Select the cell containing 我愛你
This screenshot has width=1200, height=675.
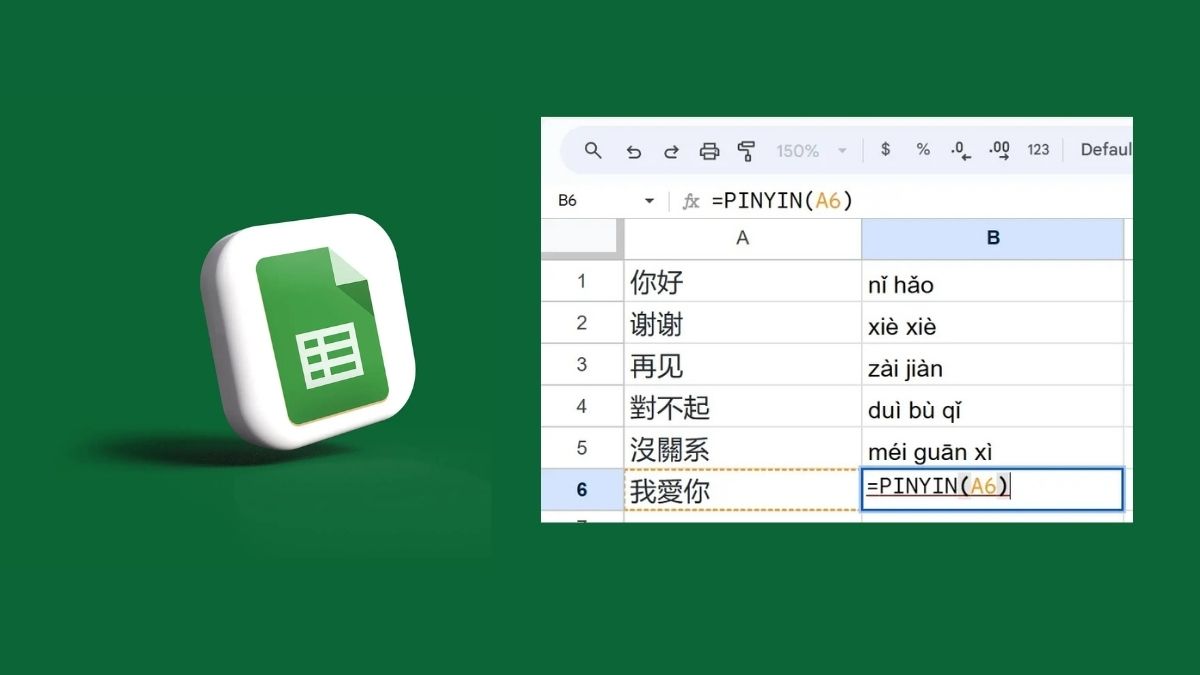pyautogui.click(x=742, y=490)
